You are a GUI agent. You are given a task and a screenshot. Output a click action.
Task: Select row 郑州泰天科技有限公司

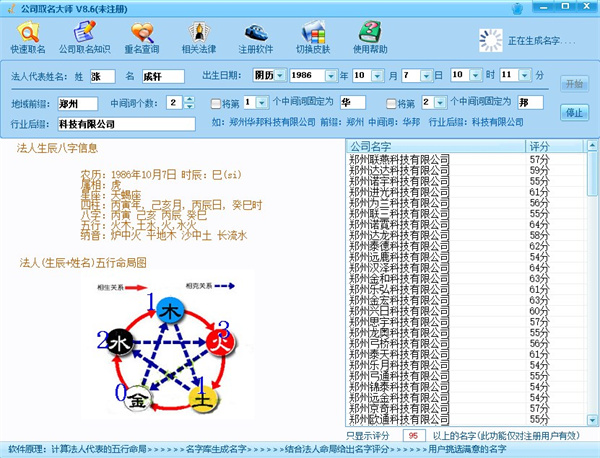click(466, 354)
